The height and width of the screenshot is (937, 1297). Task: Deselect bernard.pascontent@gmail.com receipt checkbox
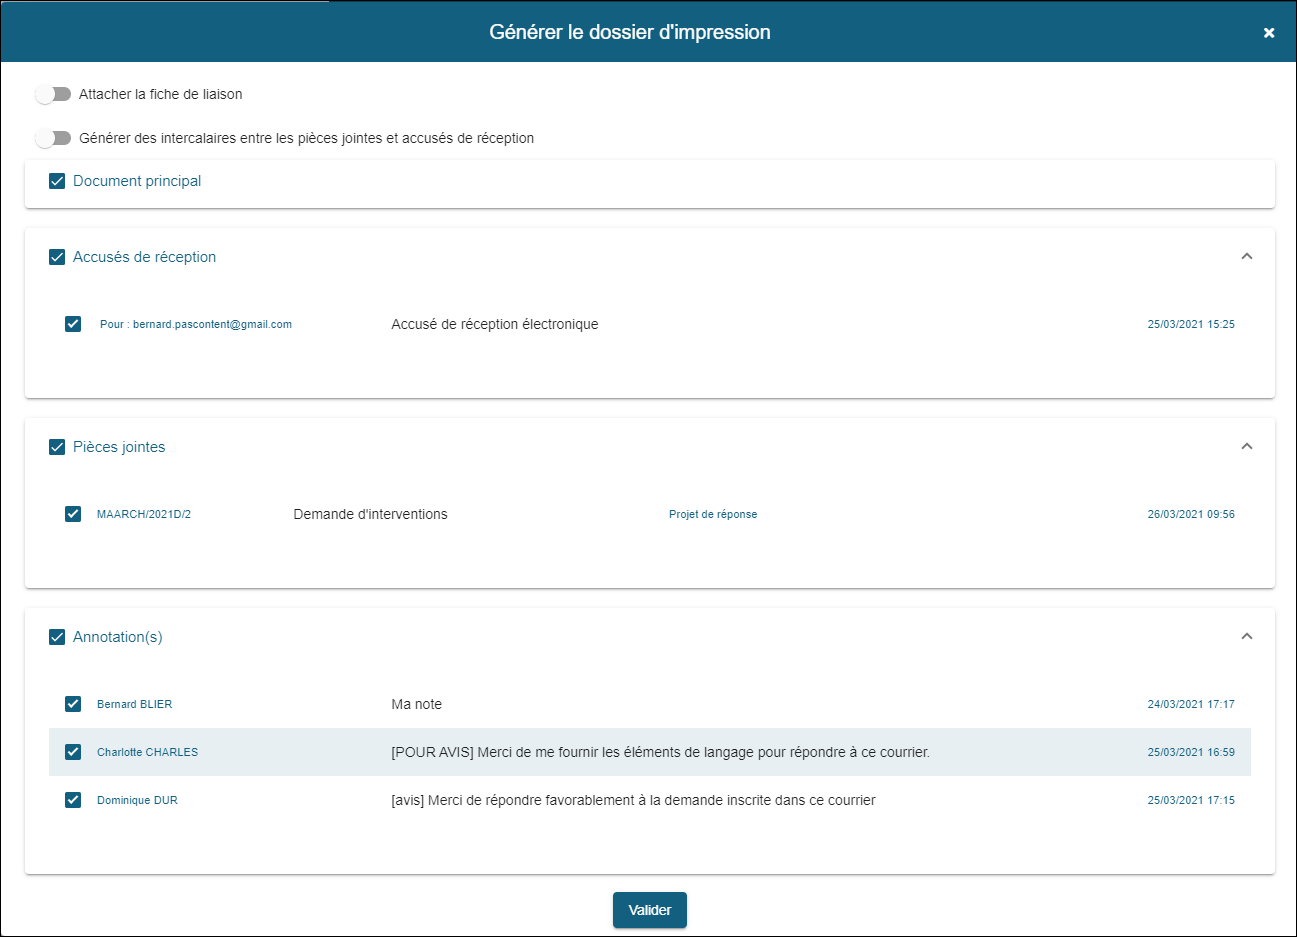[x=73, y=324]
